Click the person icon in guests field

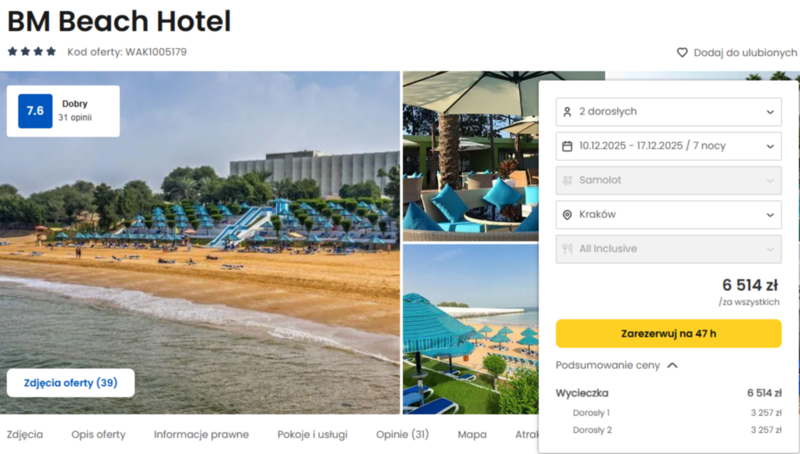coord(567,112)
